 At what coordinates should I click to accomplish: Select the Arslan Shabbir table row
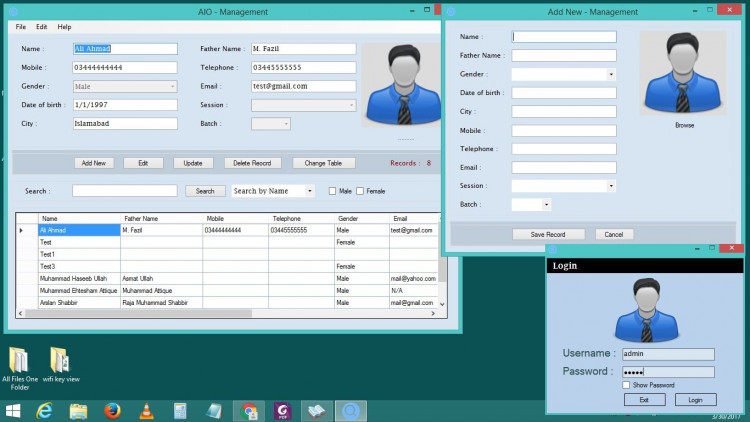pos(227,303)
